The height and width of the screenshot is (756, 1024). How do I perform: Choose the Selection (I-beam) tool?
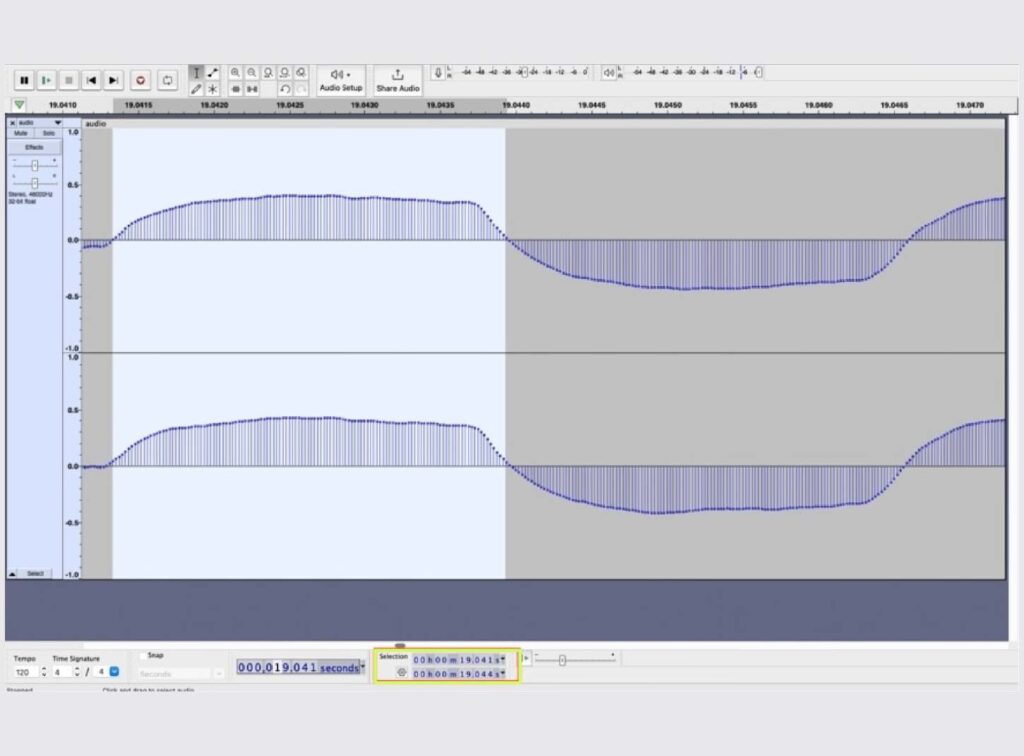[196, 72]
